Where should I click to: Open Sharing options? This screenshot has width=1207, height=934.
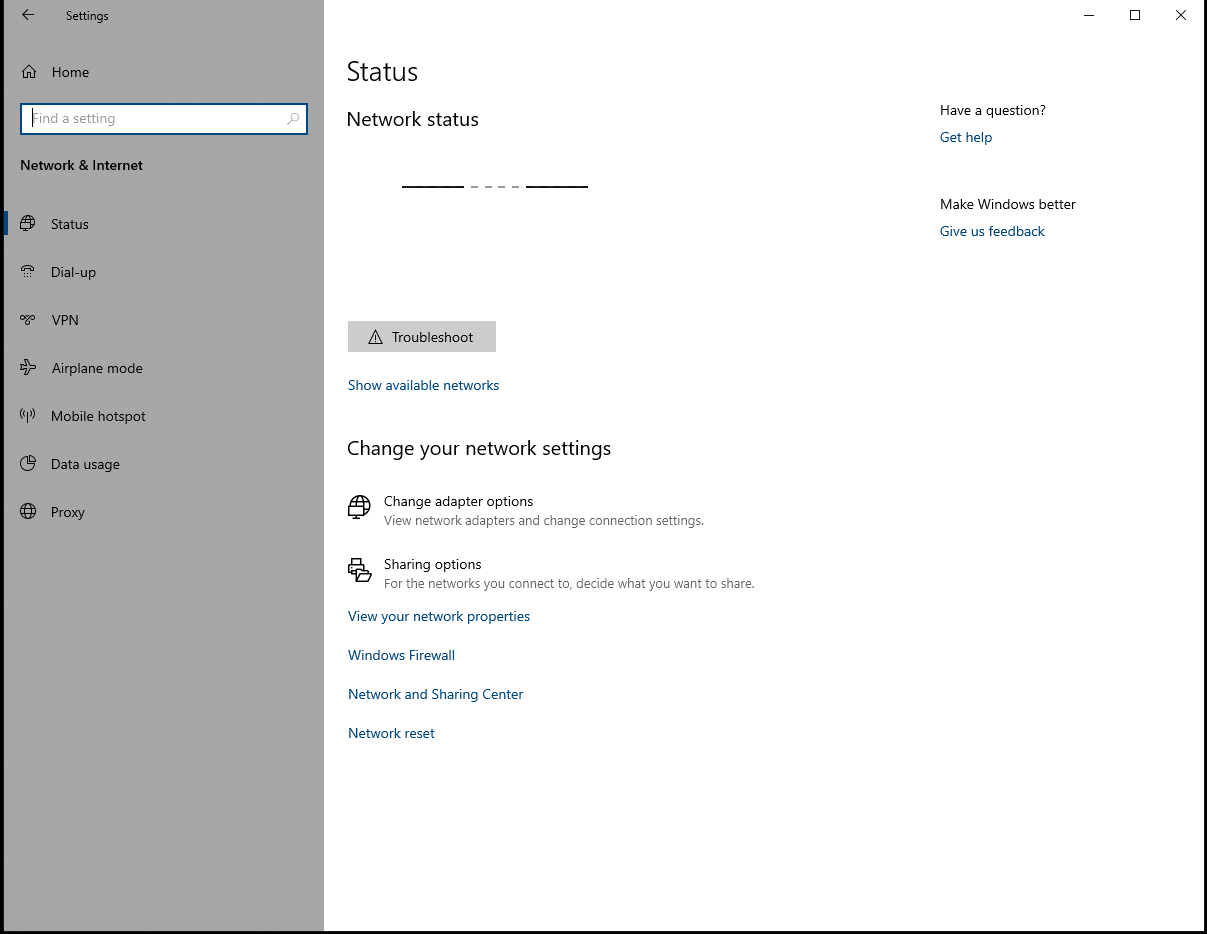coord(432,564)
